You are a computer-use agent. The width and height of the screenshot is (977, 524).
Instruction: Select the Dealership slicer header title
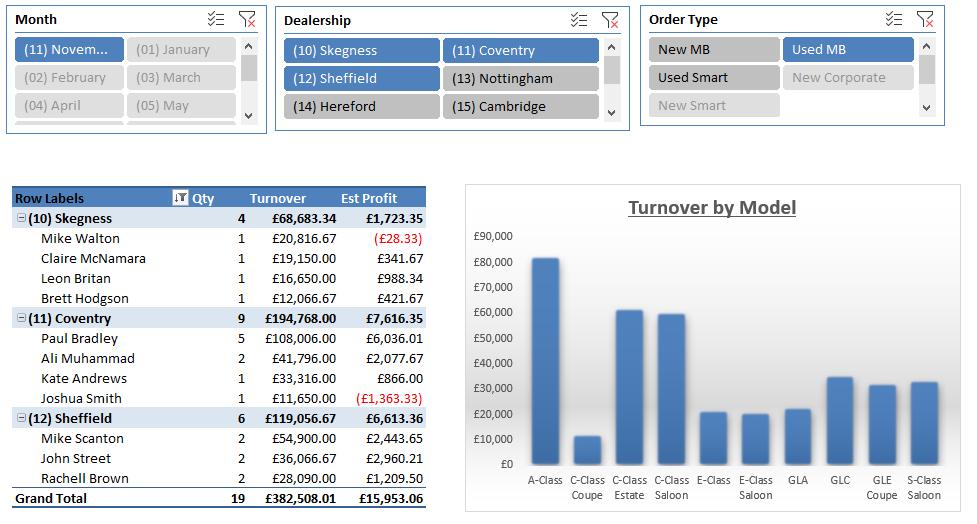[x=317, y=20]
